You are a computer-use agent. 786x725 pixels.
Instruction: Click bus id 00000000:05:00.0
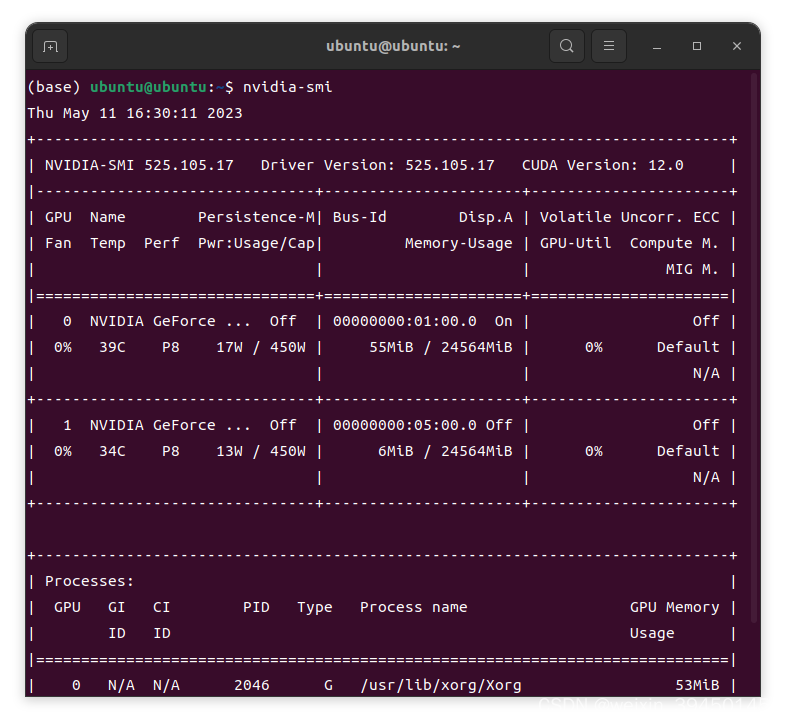[x=405, y=426]
